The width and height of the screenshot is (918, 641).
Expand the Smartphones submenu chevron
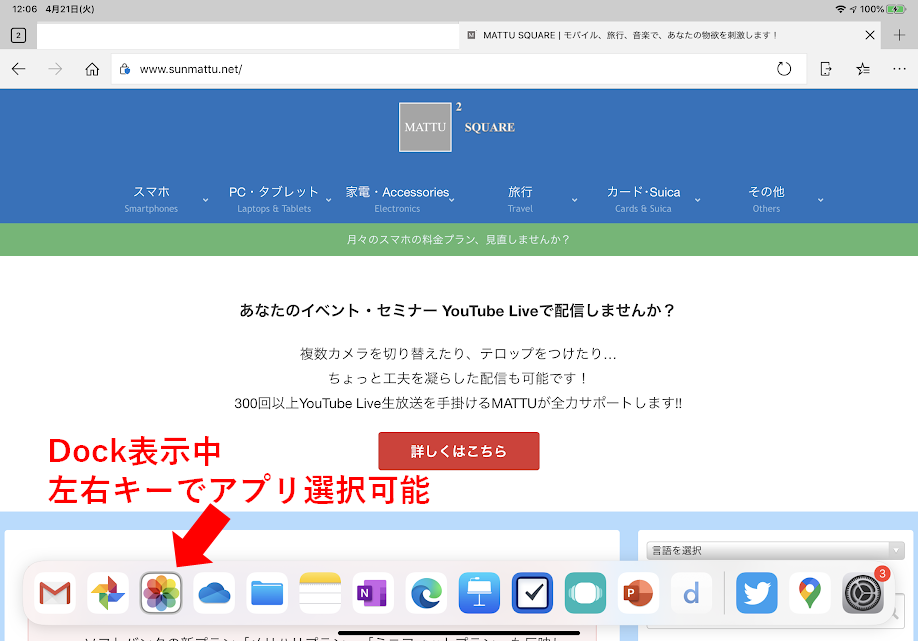(205, 200)
